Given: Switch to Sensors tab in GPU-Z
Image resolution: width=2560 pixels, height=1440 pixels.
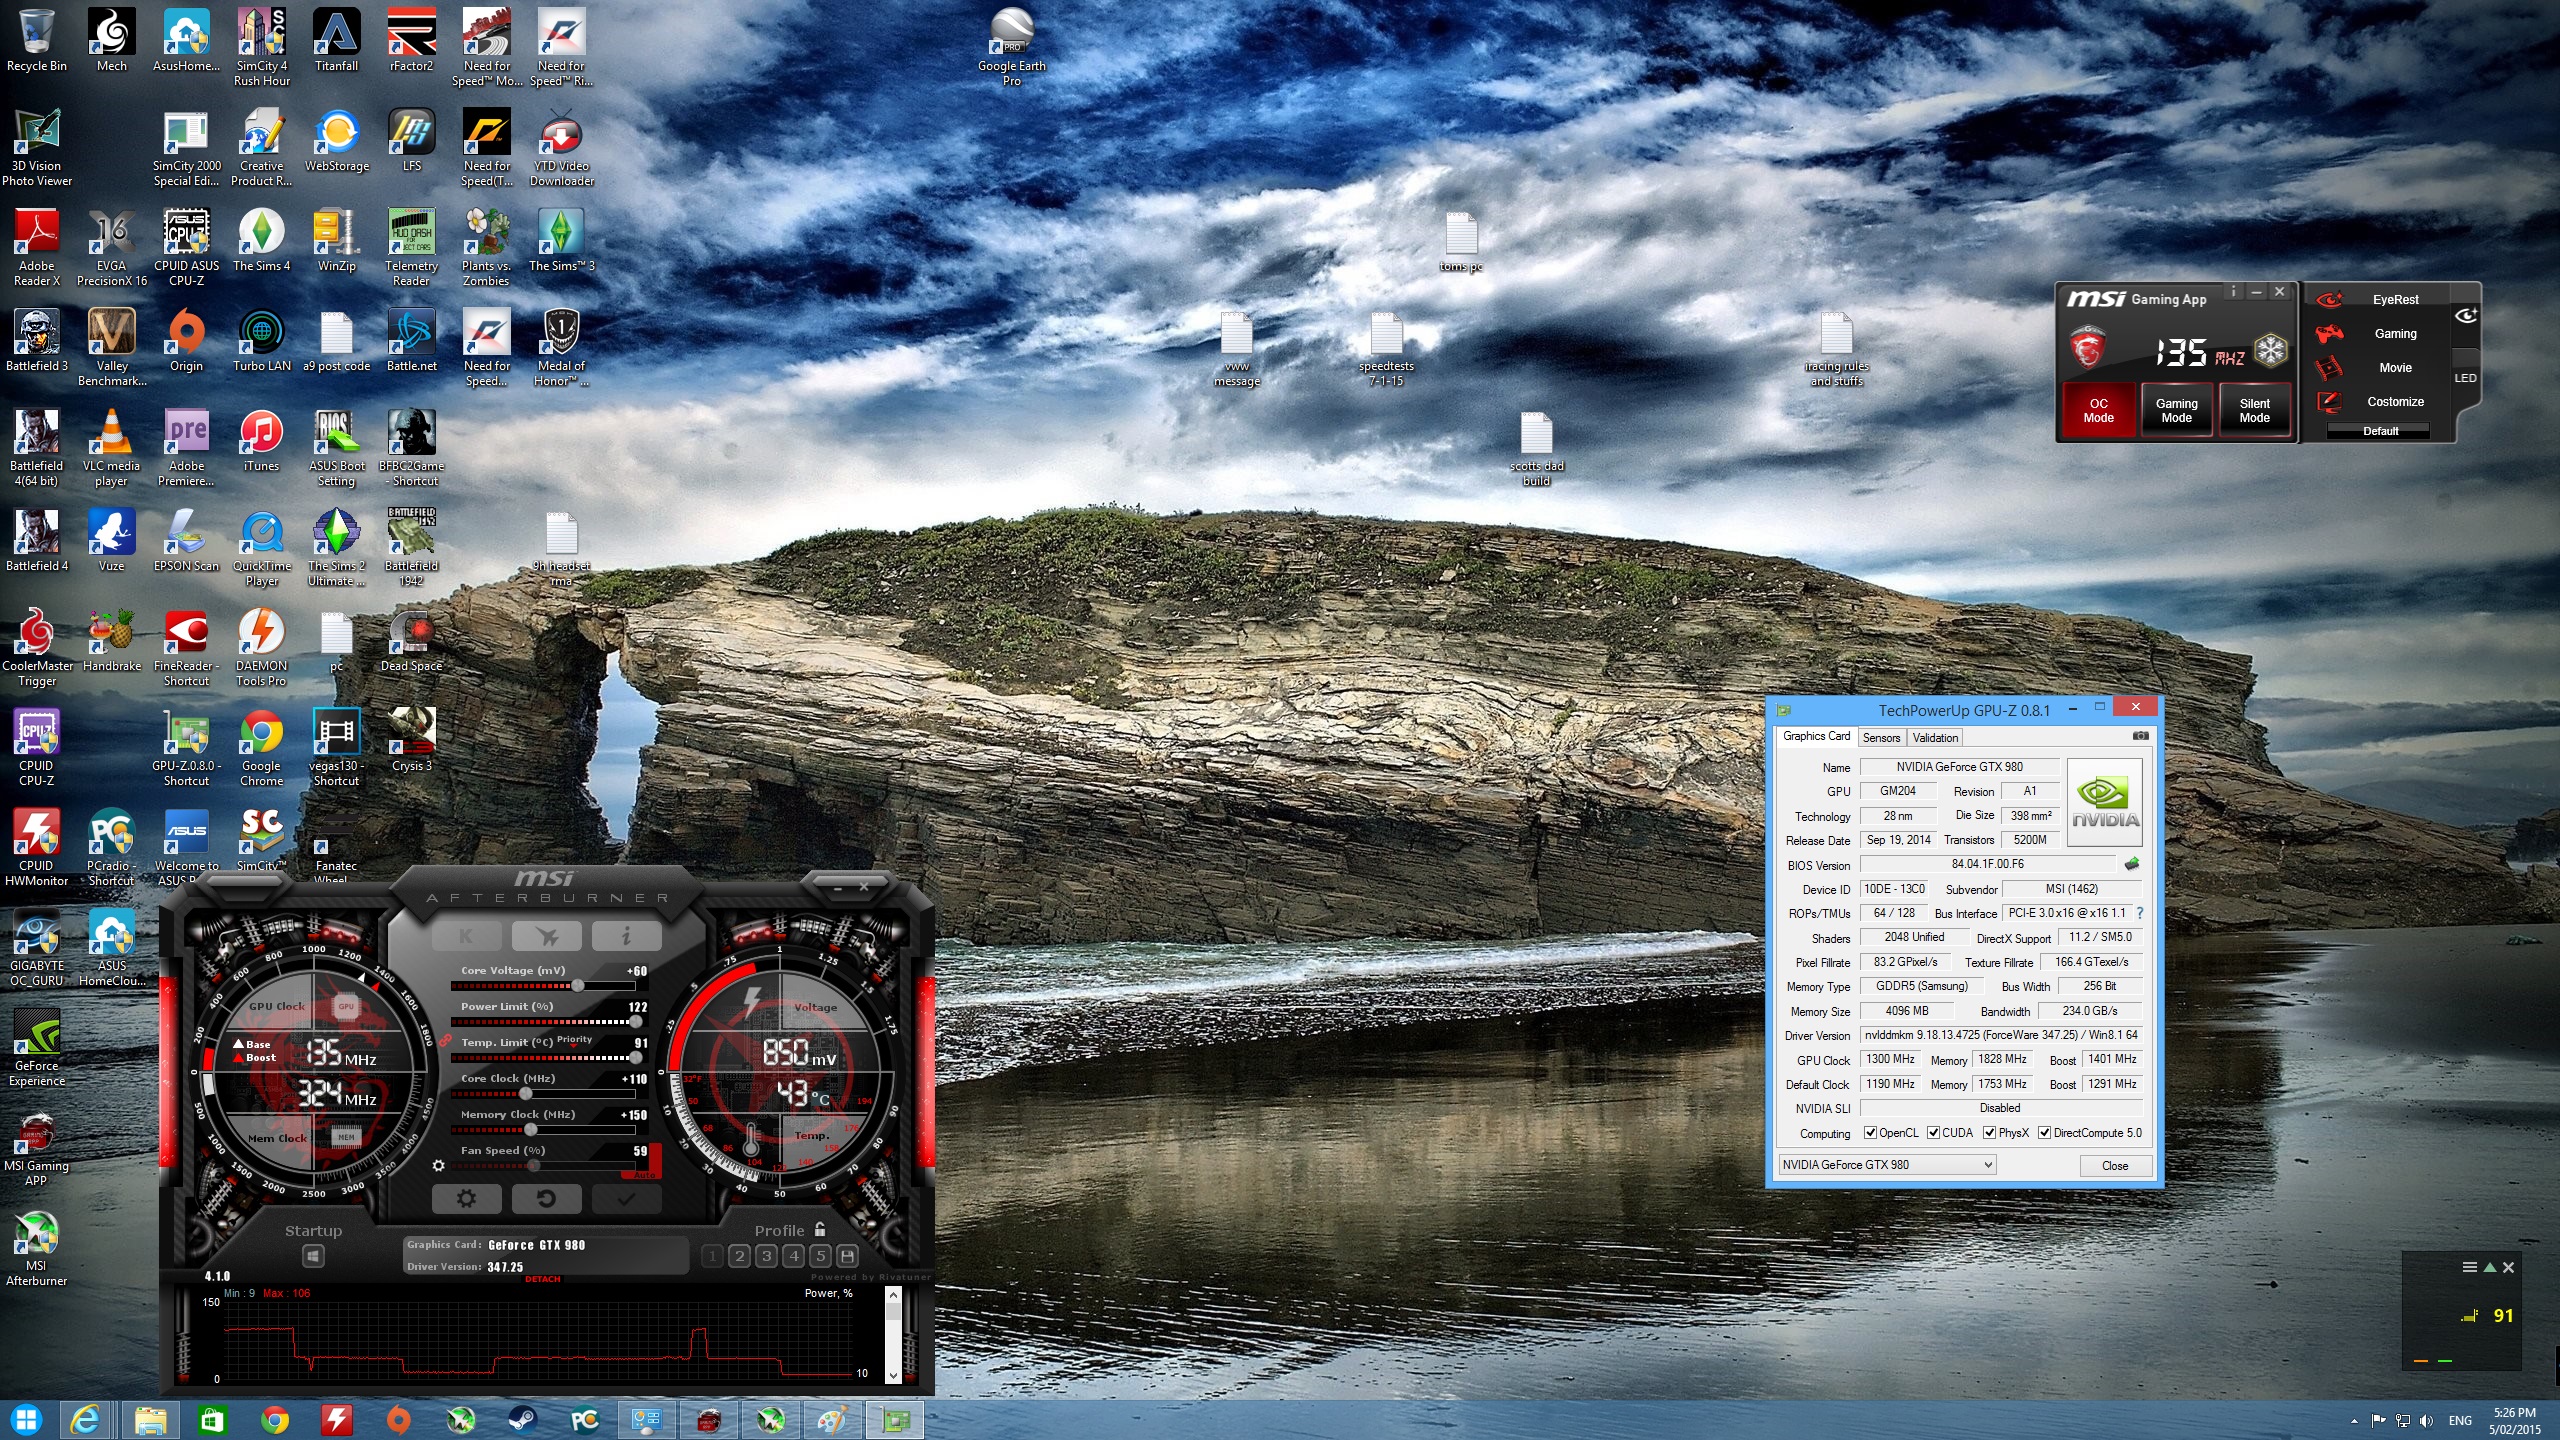Looking at the screenshot, I should [x=1881, y=738].
